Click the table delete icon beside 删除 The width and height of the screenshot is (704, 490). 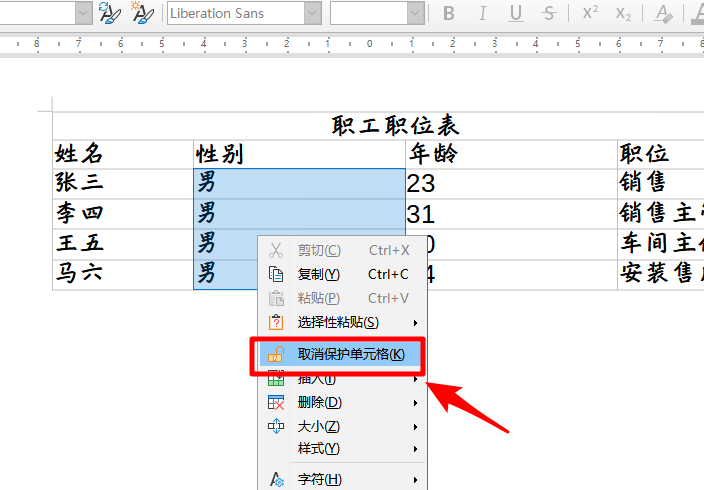[x=276, y=402]
